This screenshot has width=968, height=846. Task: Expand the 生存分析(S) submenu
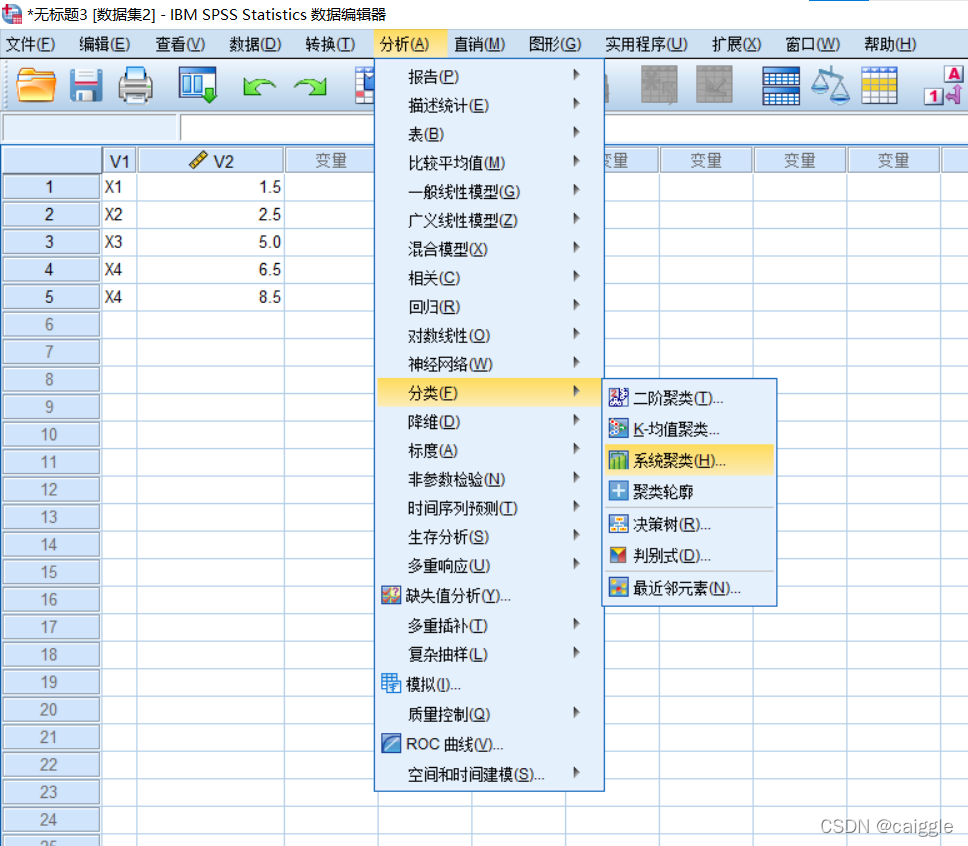pyautogui.click(x=489, y=537)
